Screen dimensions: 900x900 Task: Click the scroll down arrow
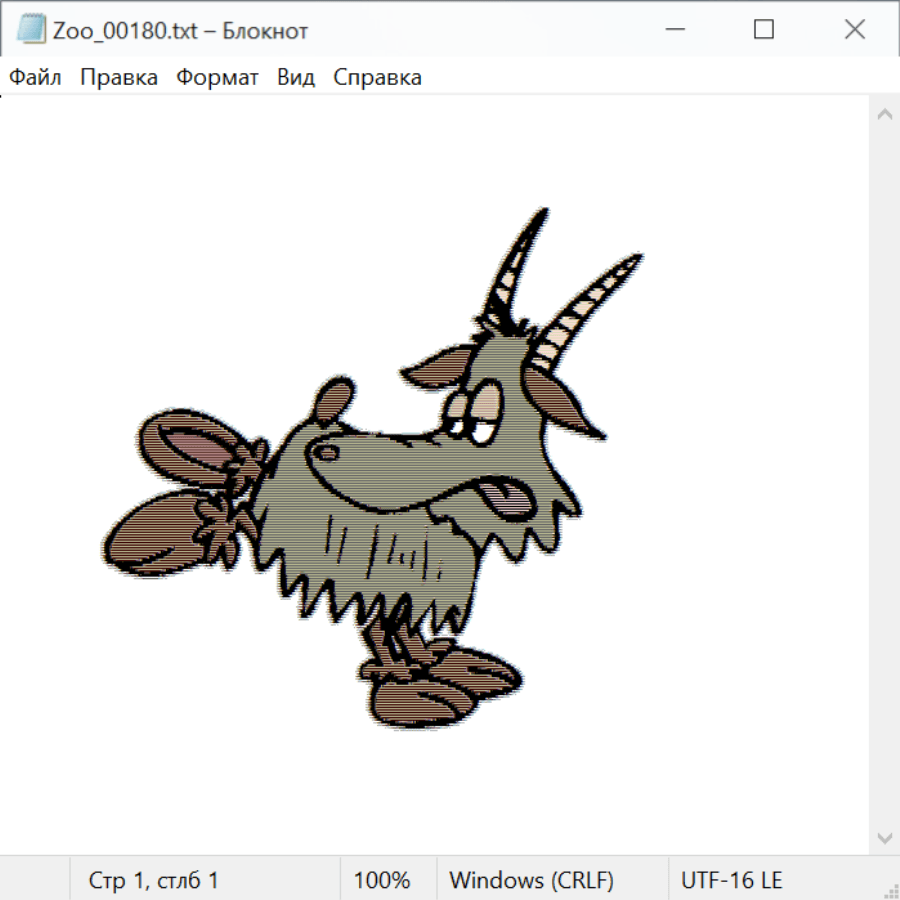pos(884,837)
